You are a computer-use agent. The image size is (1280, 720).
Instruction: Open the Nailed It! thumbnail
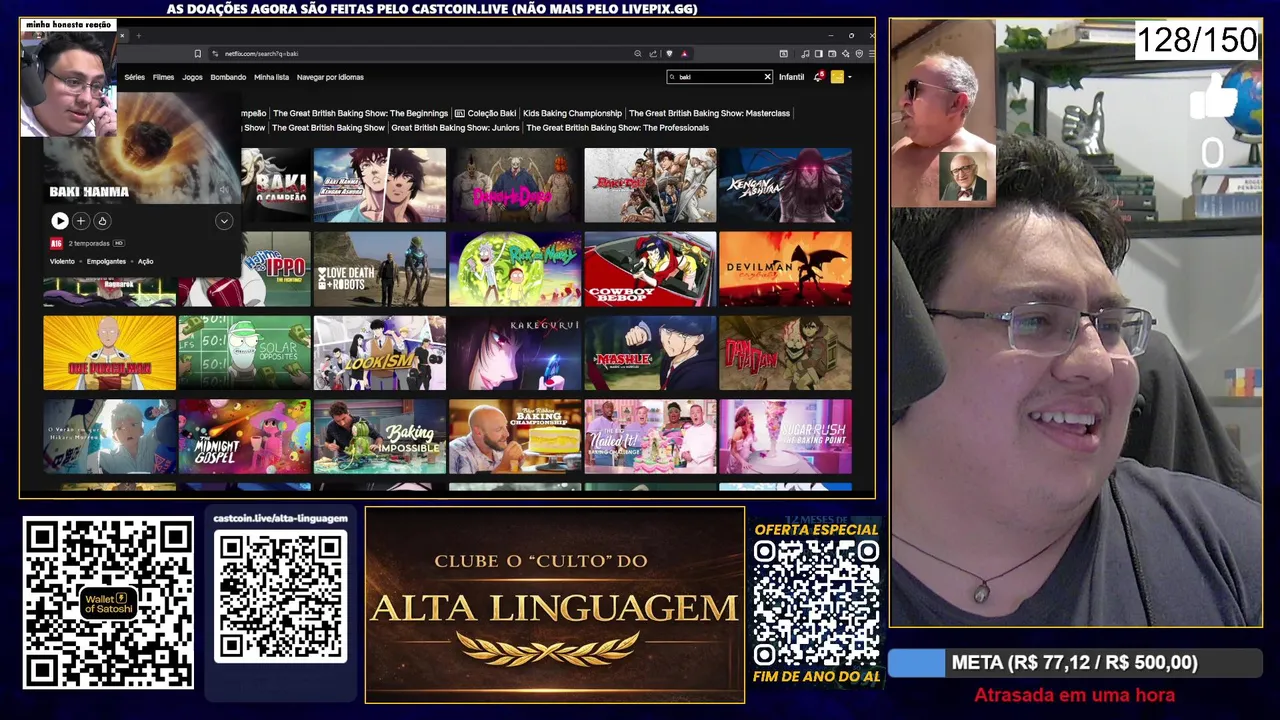(650, 437)
